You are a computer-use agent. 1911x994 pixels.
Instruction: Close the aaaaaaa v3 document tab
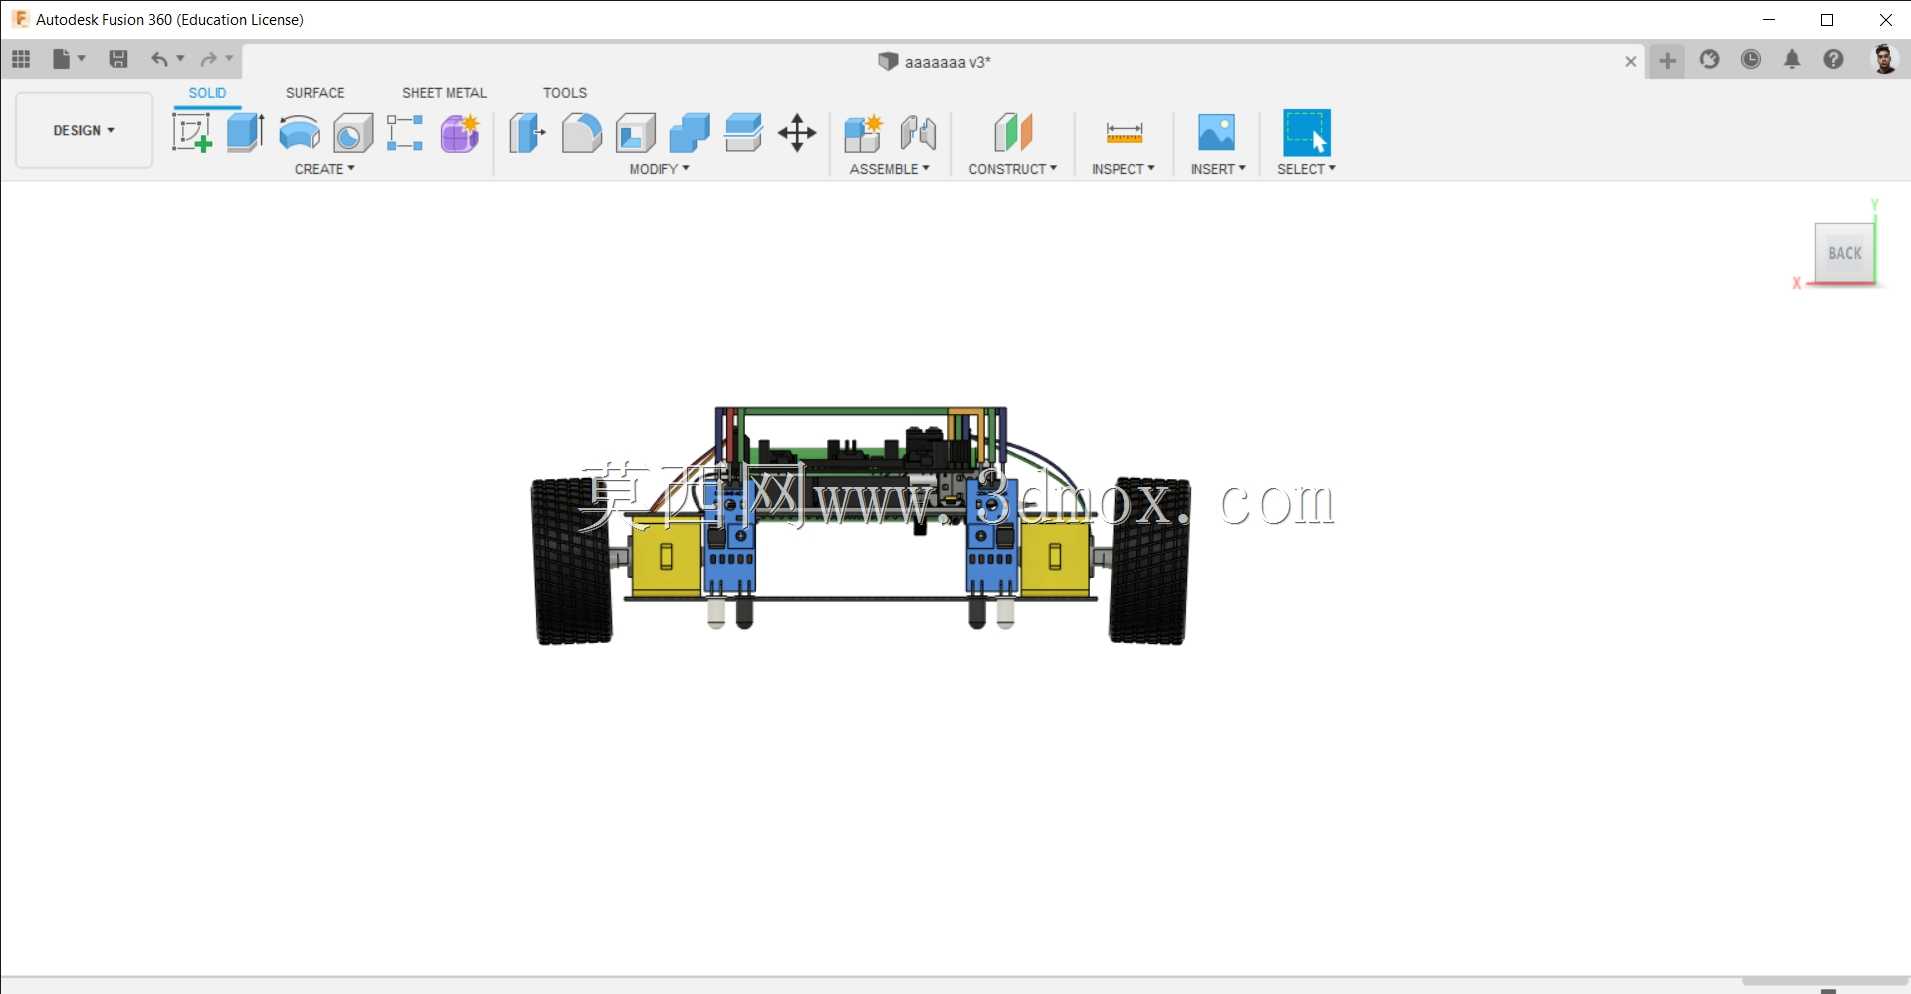pos(1631,62)
